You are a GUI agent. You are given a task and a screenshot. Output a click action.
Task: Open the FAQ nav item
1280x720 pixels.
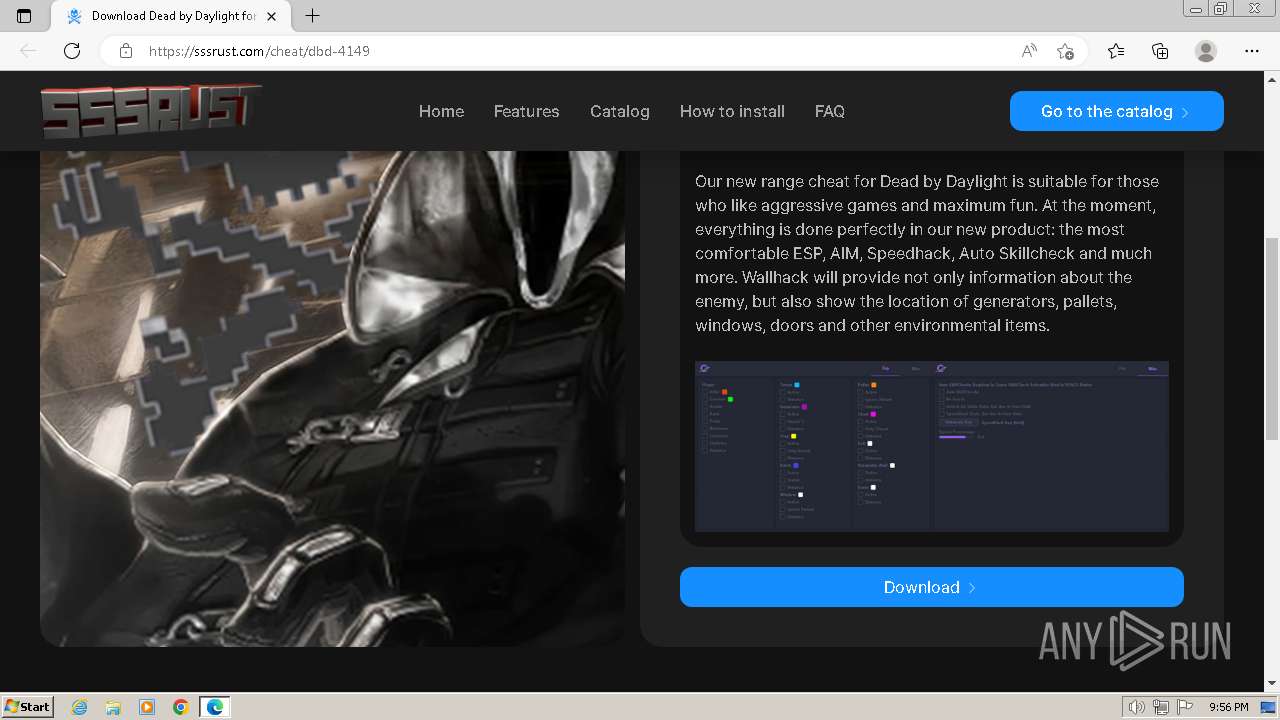click(x=830, y=111)
